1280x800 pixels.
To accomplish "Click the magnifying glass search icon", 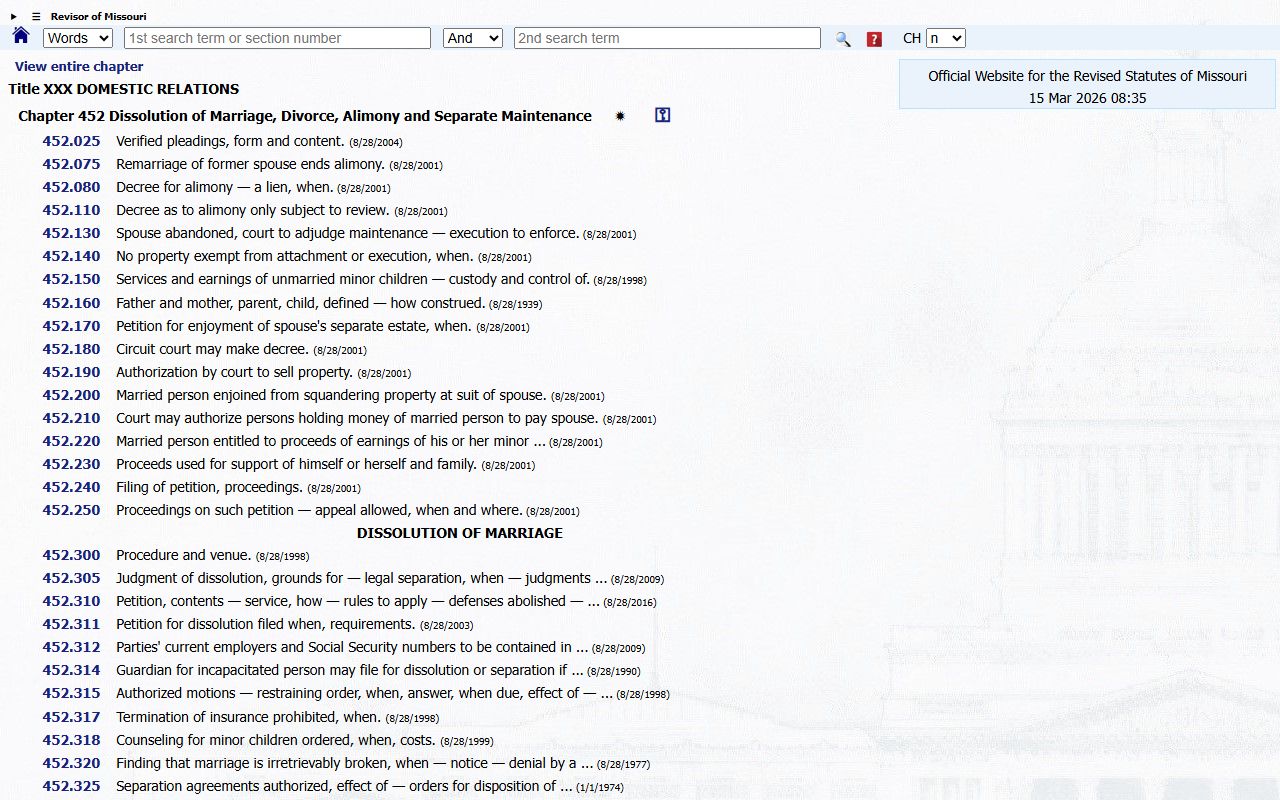I will [x=843, y=39].
